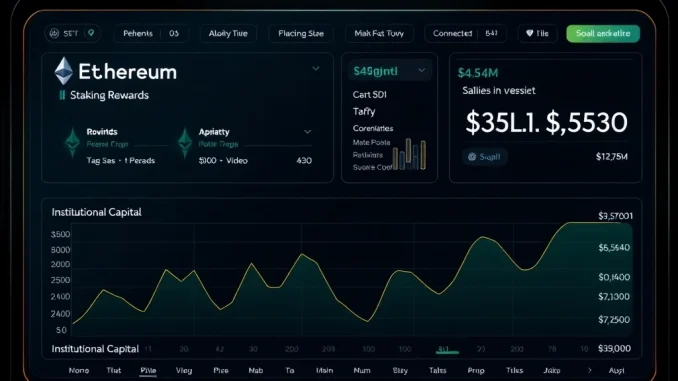Click the green Apriatty Ethereum icon
The image size is (678, 381).
pyautogui.click(x=185, y=142)
